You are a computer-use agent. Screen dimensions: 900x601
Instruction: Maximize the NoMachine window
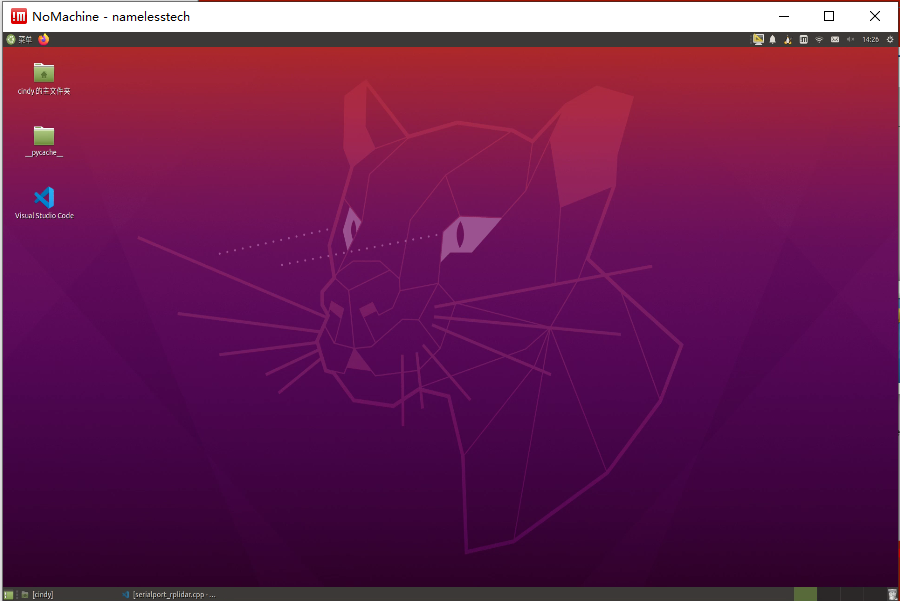(829, 16)
